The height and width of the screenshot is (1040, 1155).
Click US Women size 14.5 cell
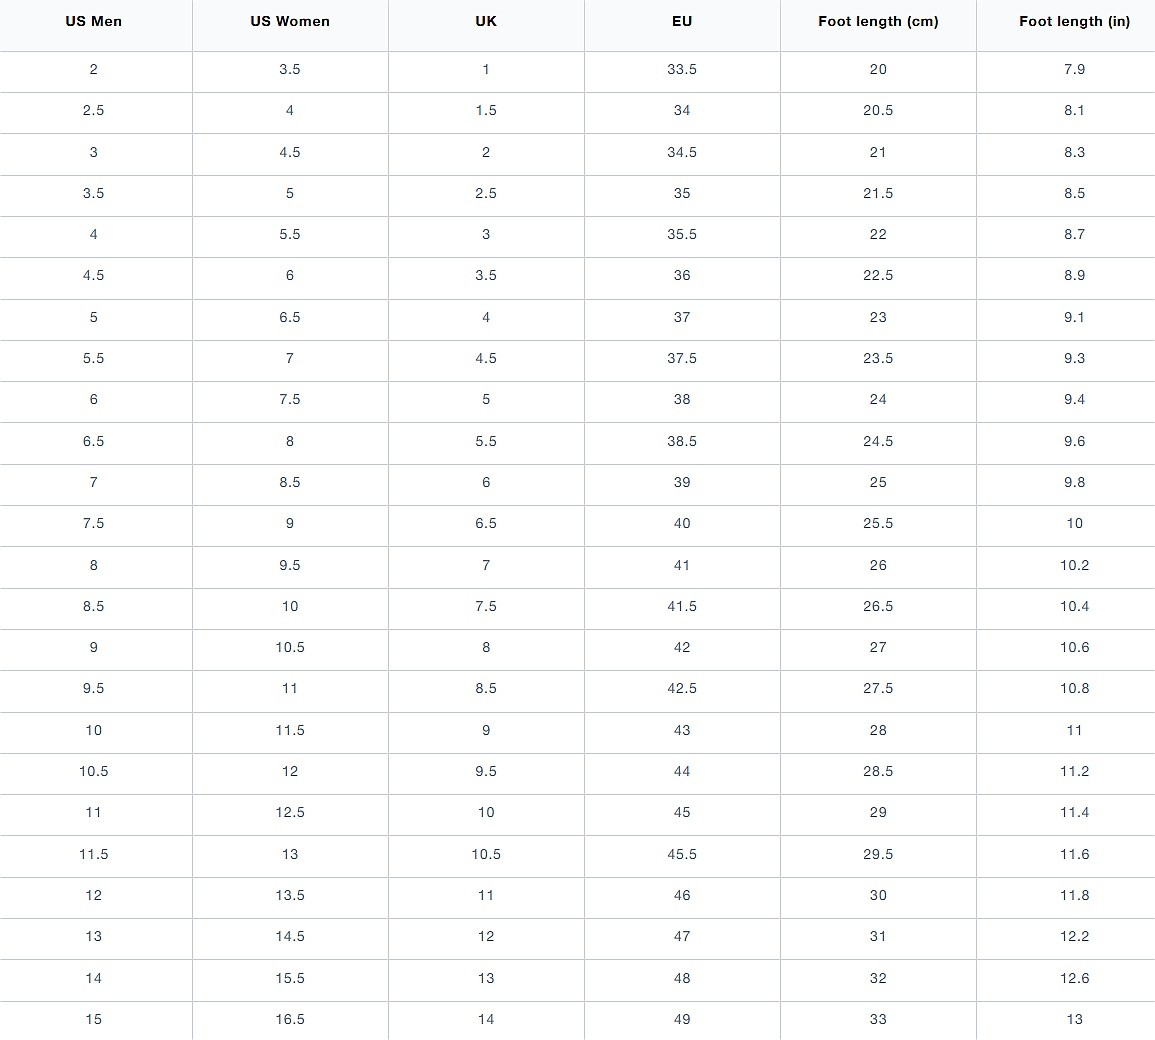pyautogui.click(x=290, y=936)
